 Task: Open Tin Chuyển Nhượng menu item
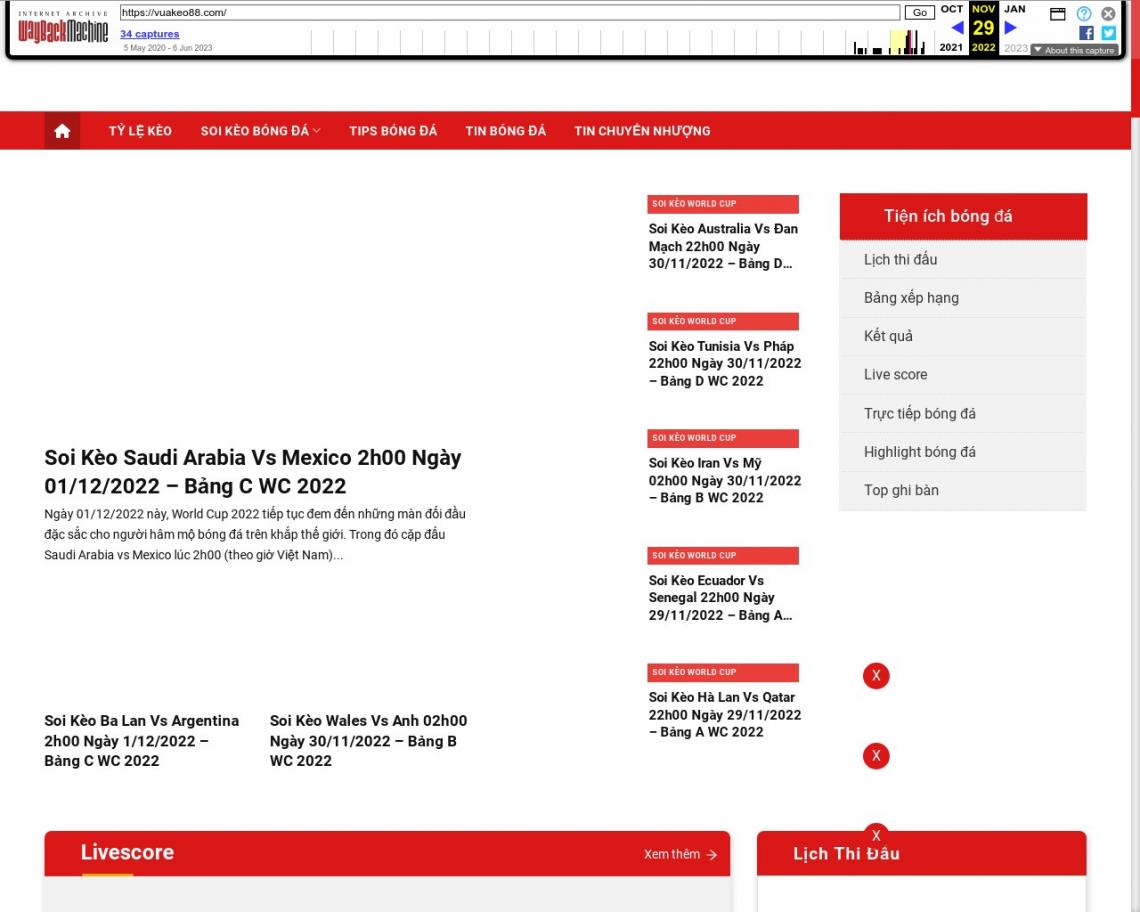642,131
